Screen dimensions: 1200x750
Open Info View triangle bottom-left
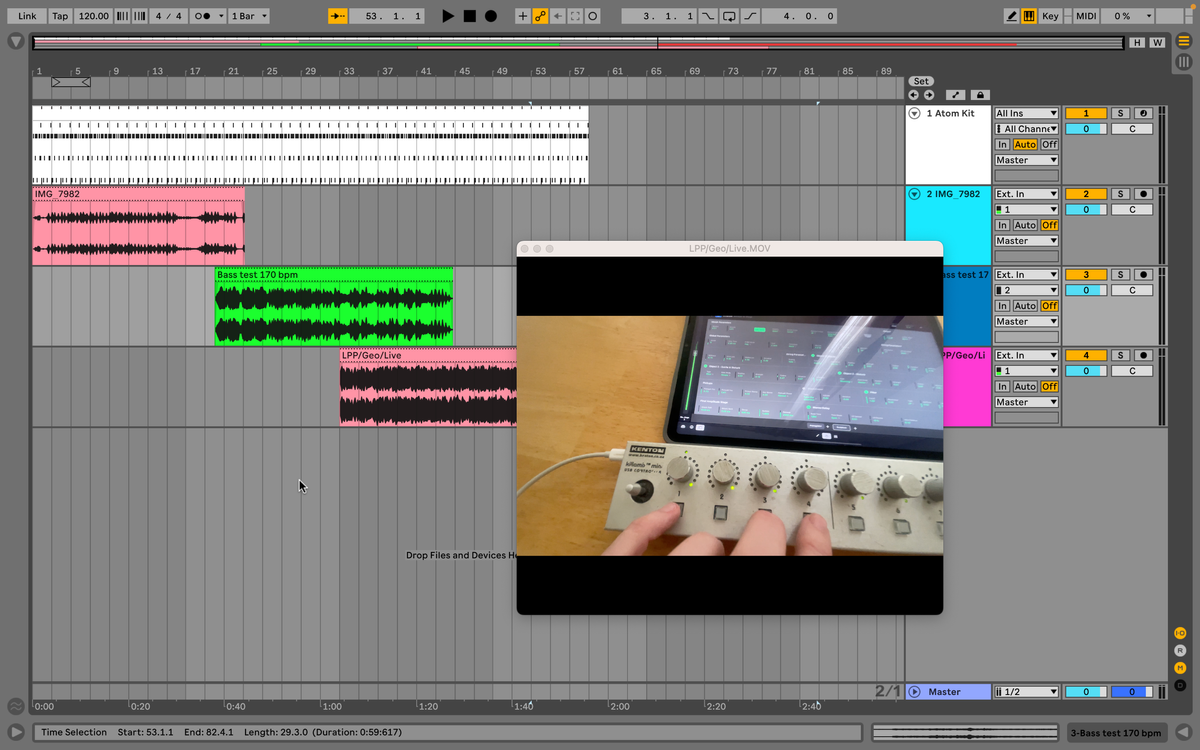pyautogui.click(x=16, y=732)
